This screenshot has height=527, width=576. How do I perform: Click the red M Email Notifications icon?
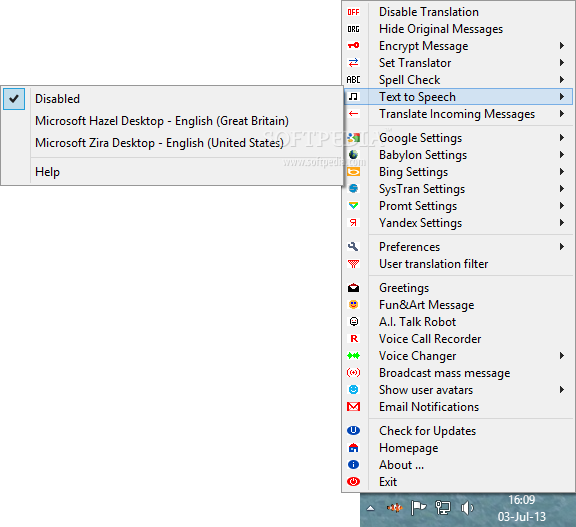(353, 407)
